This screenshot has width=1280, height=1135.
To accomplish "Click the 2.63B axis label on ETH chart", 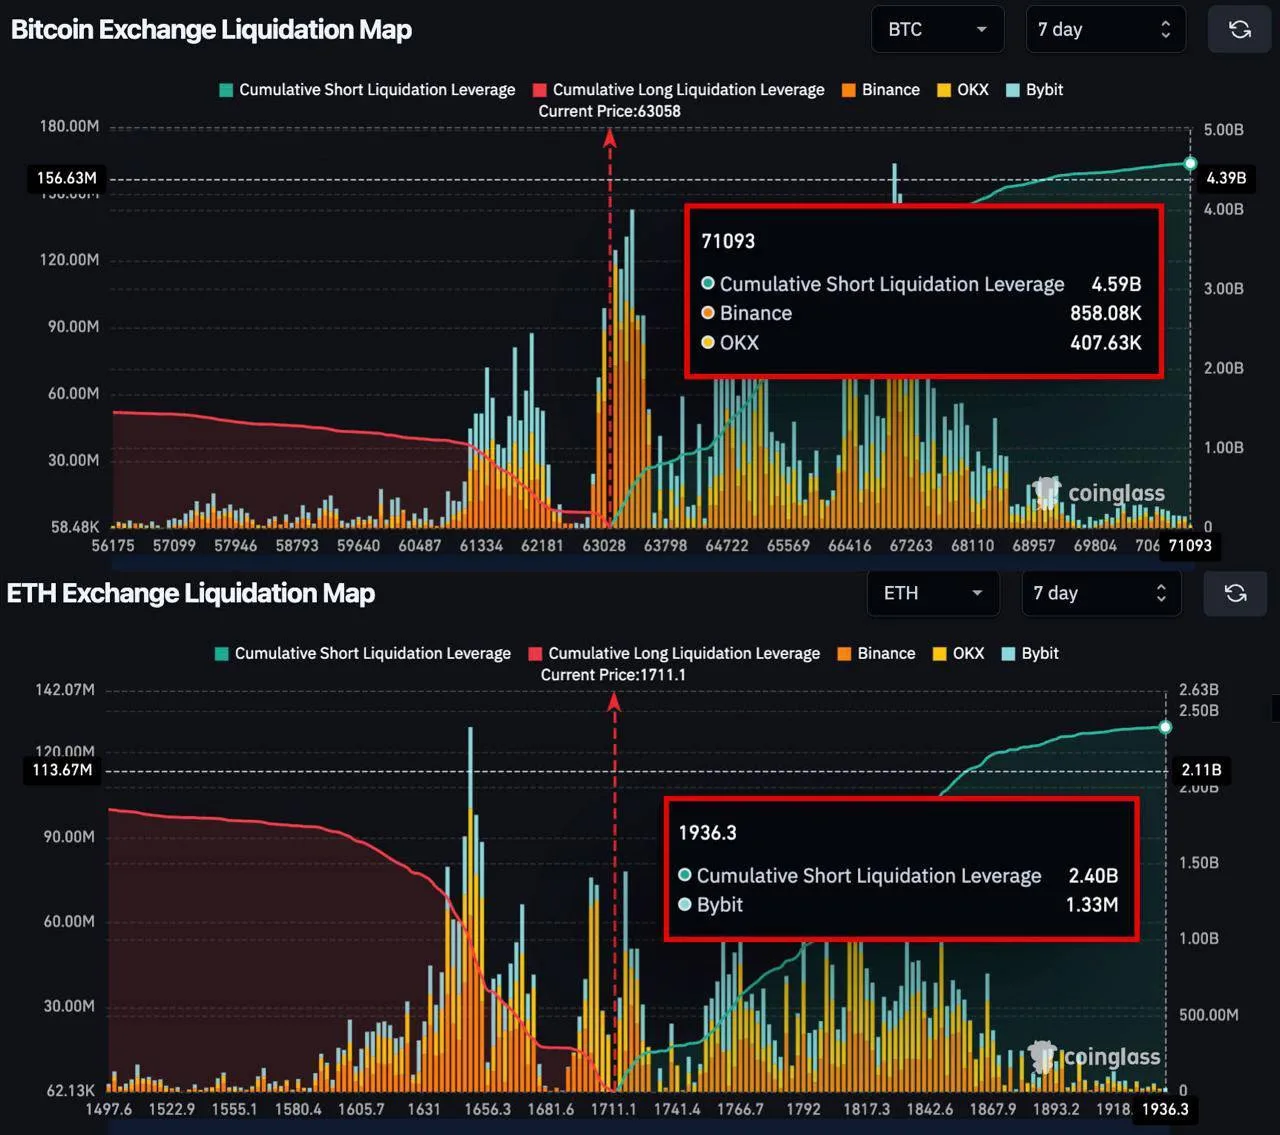I will [1199, 690].
